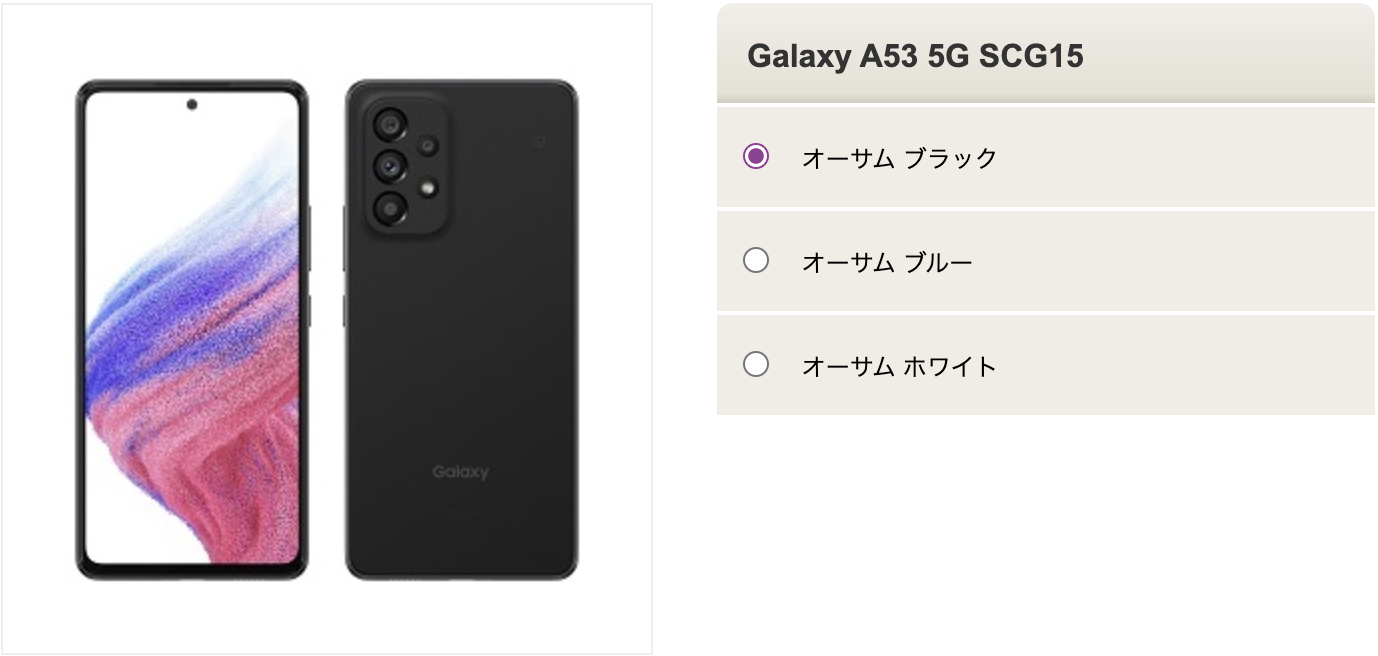Click the オーサム ブルー color label text
The width and height of the screenshot is (1378, 656).
click(886, 262)
